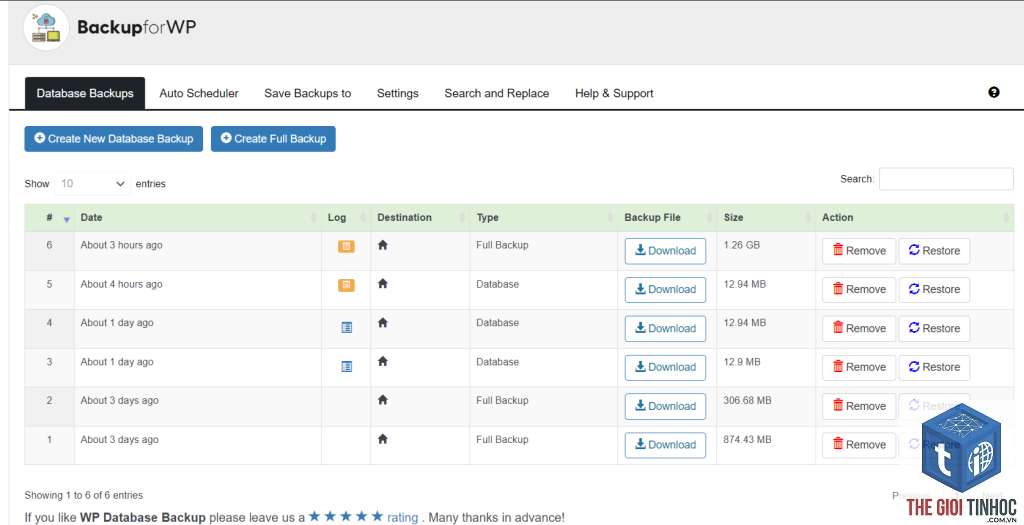
Task: Remove backup number 6
Action: click(x=859, y=251)
